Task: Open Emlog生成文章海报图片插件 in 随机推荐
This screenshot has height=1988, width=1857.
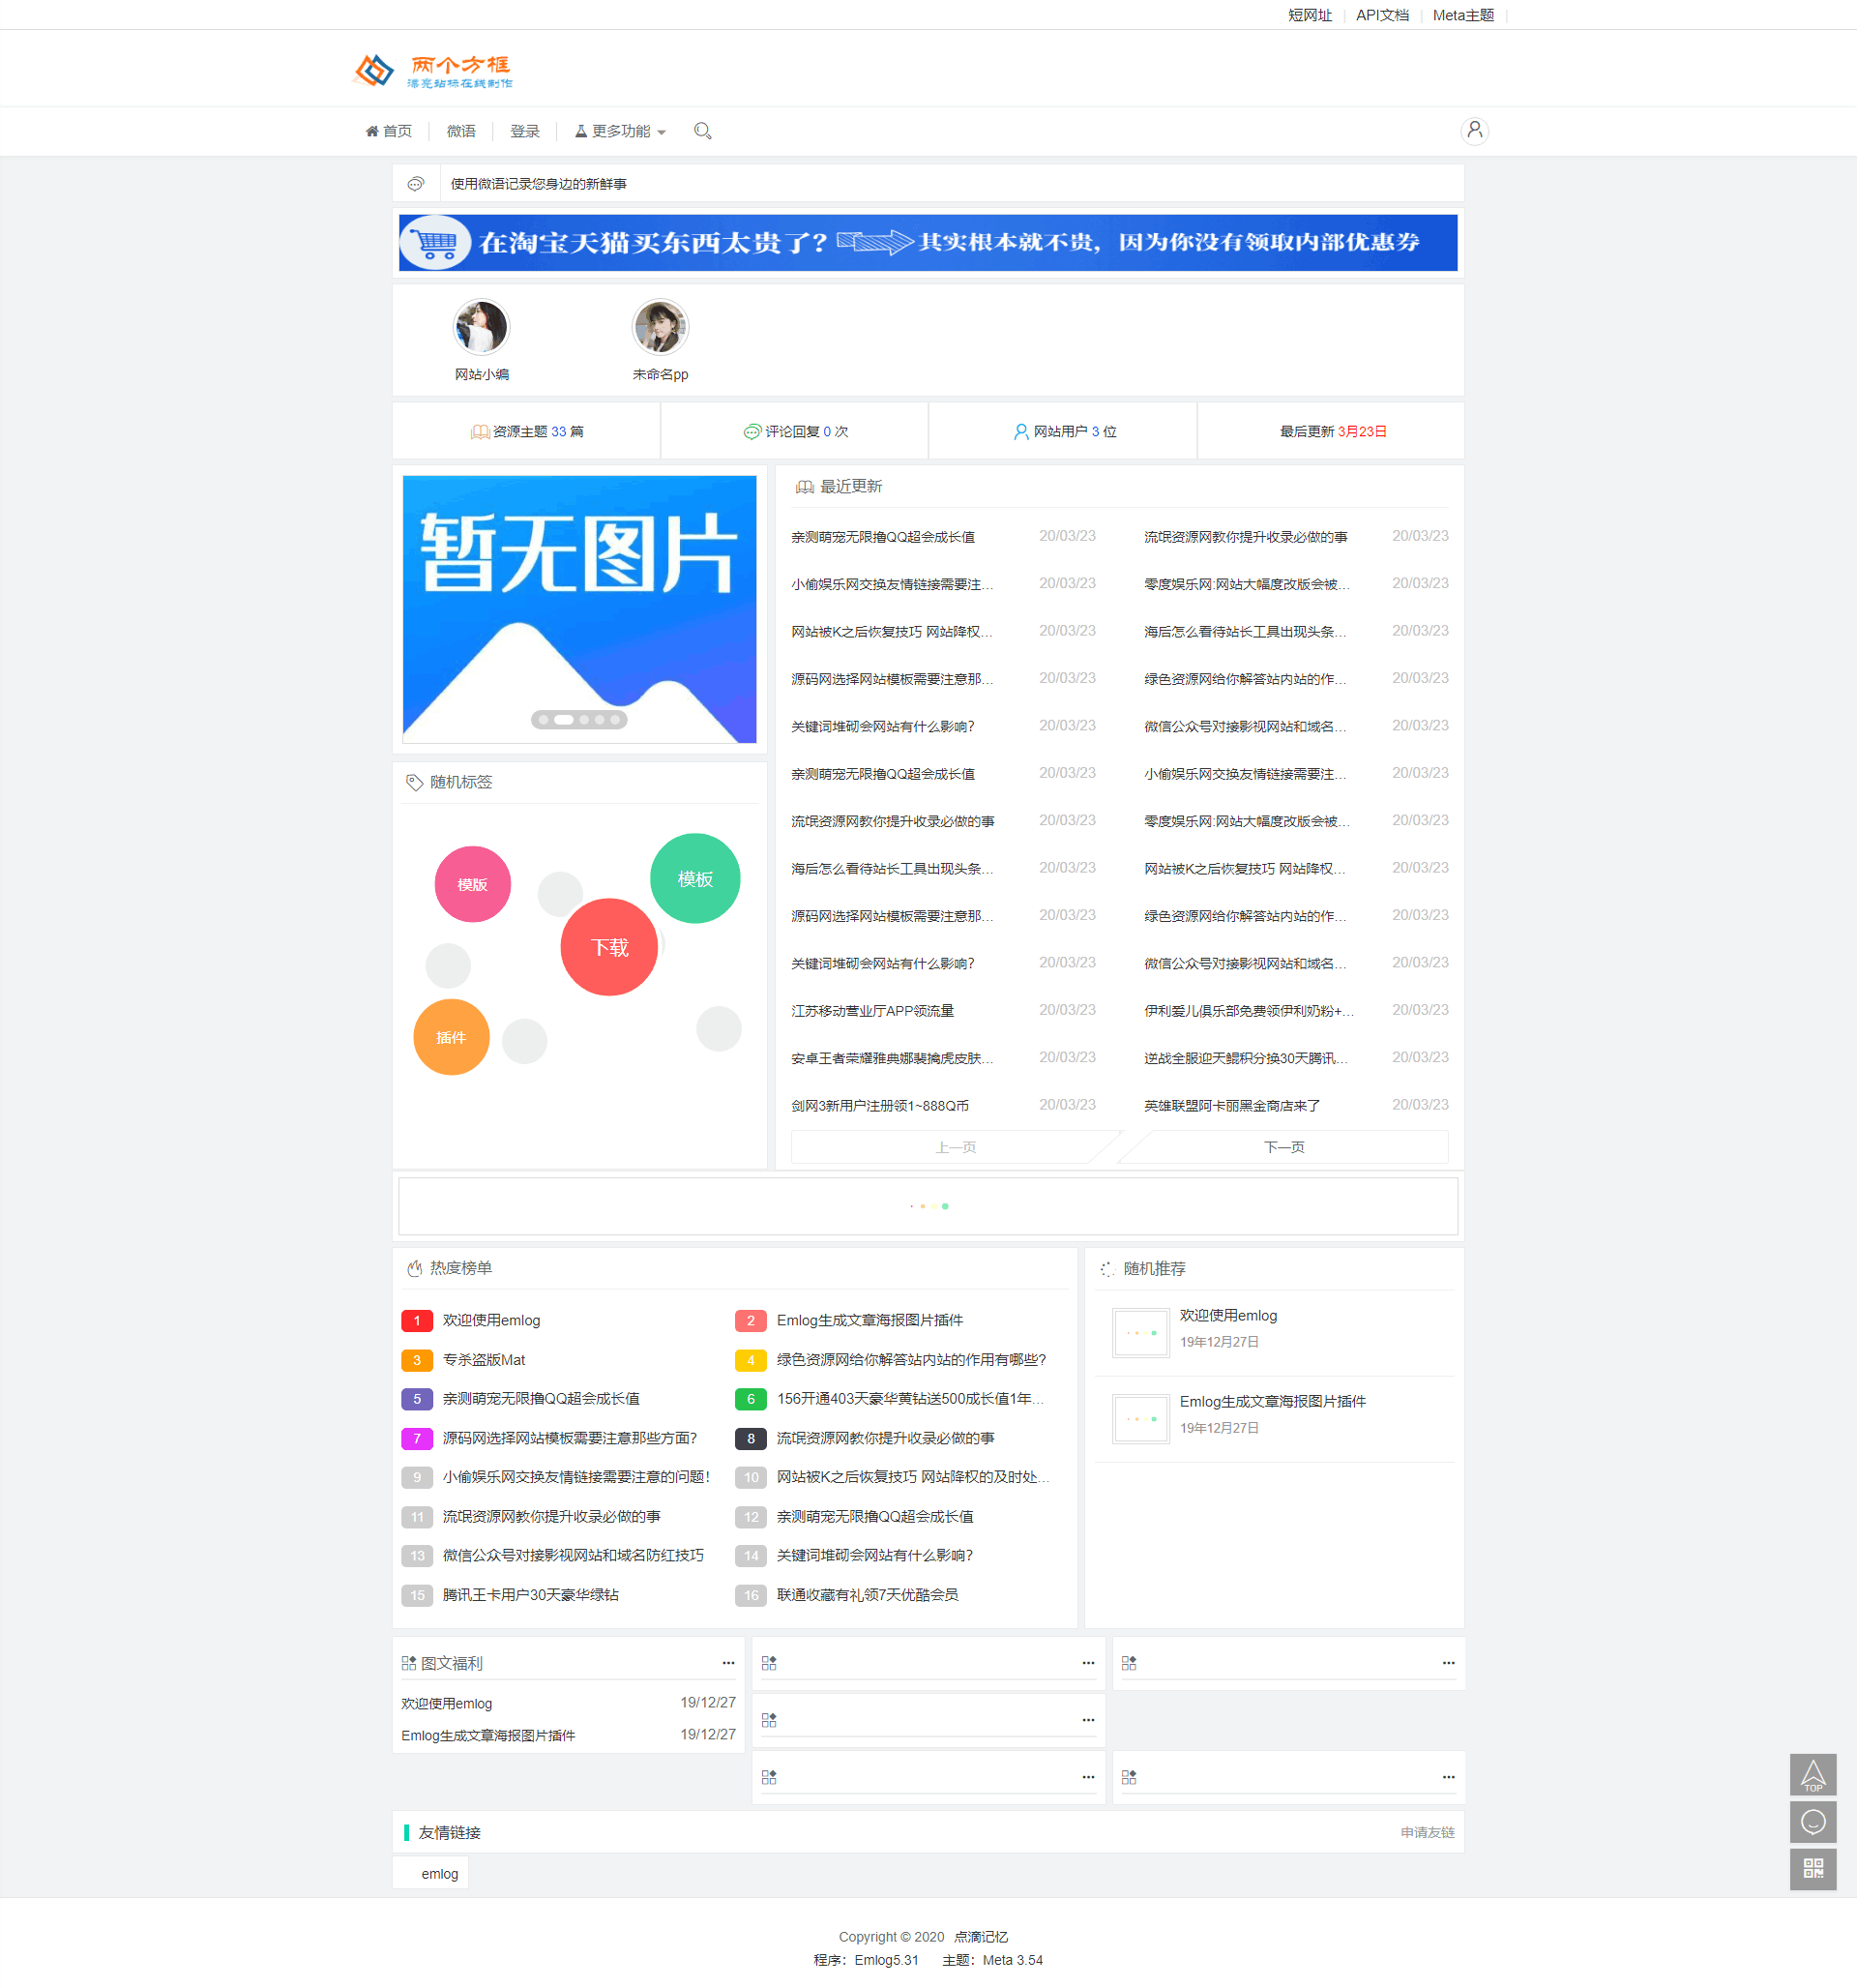Action: 1272,1402
